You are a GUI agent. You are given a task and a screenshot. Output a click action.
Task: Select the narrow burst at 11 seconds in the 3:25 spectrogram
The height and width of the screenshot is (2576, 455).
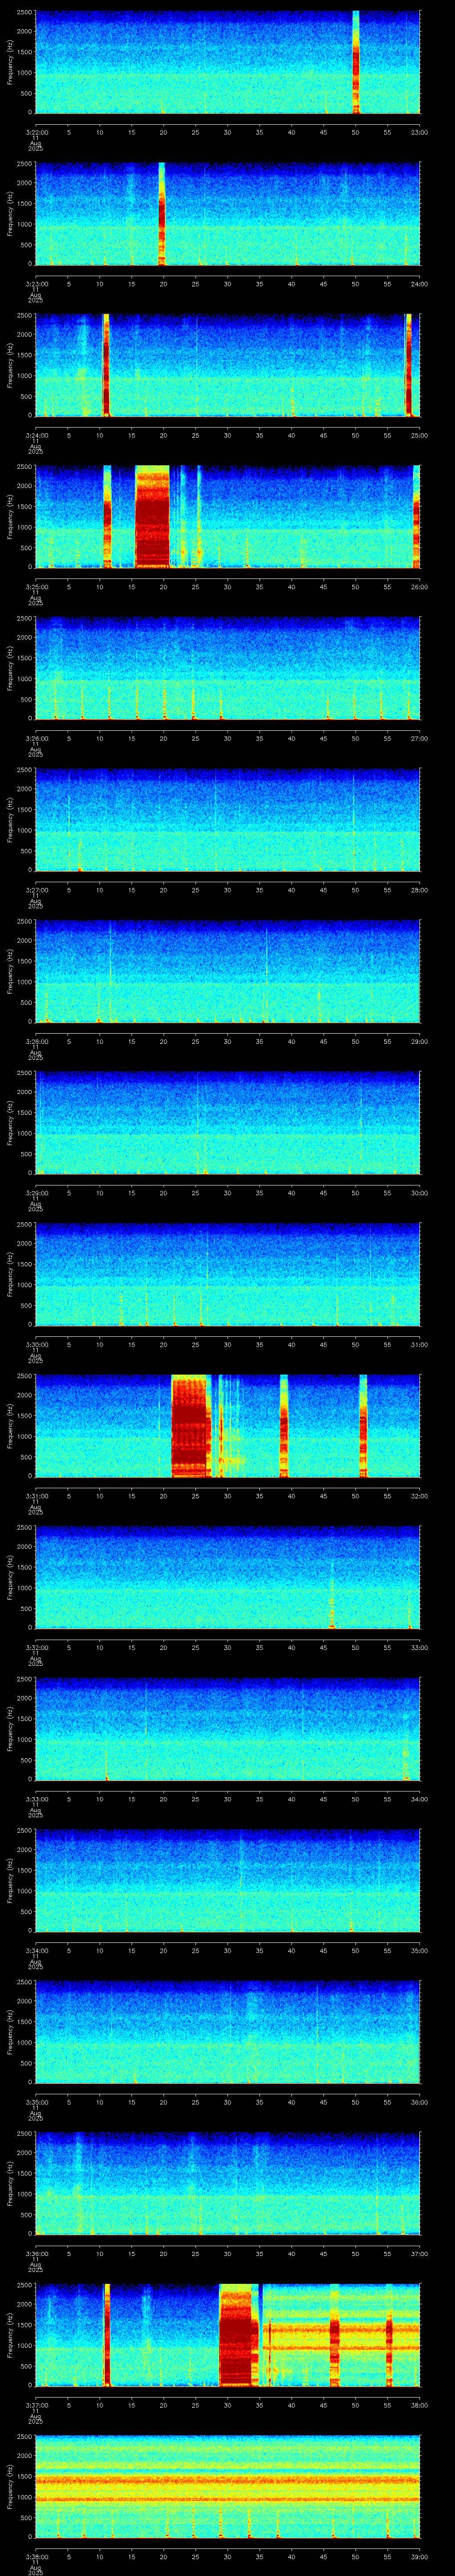pyautogui.click(x=107, y=517)
